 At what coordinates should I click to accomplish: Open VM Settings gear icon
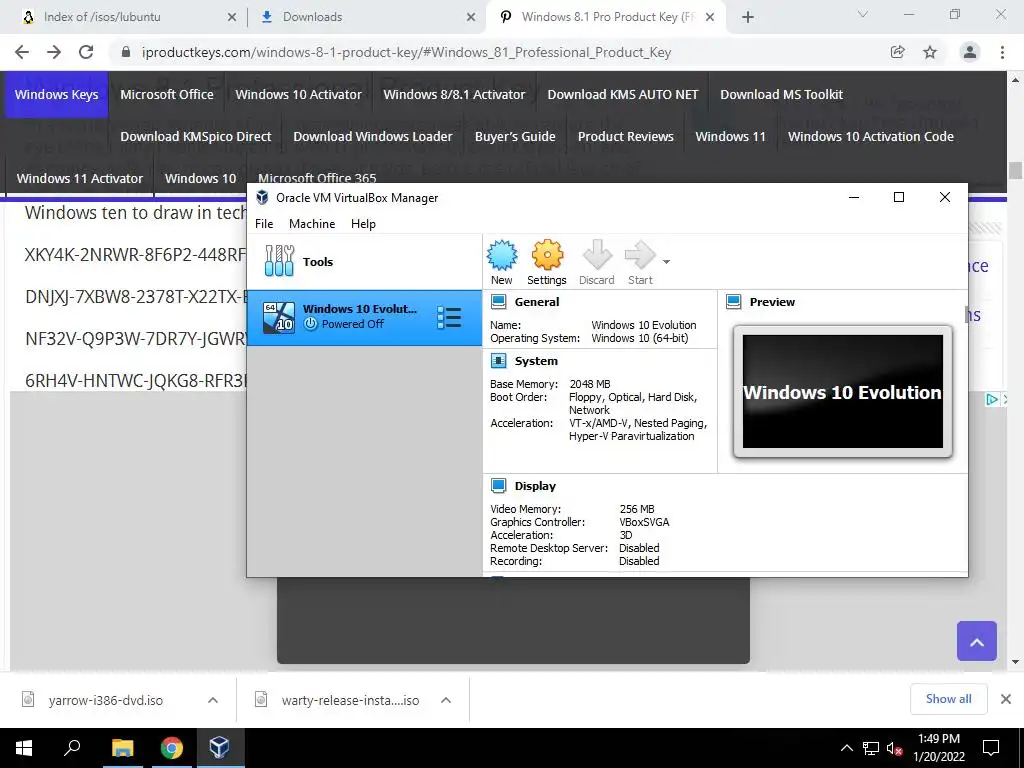(x=547, y=262)
